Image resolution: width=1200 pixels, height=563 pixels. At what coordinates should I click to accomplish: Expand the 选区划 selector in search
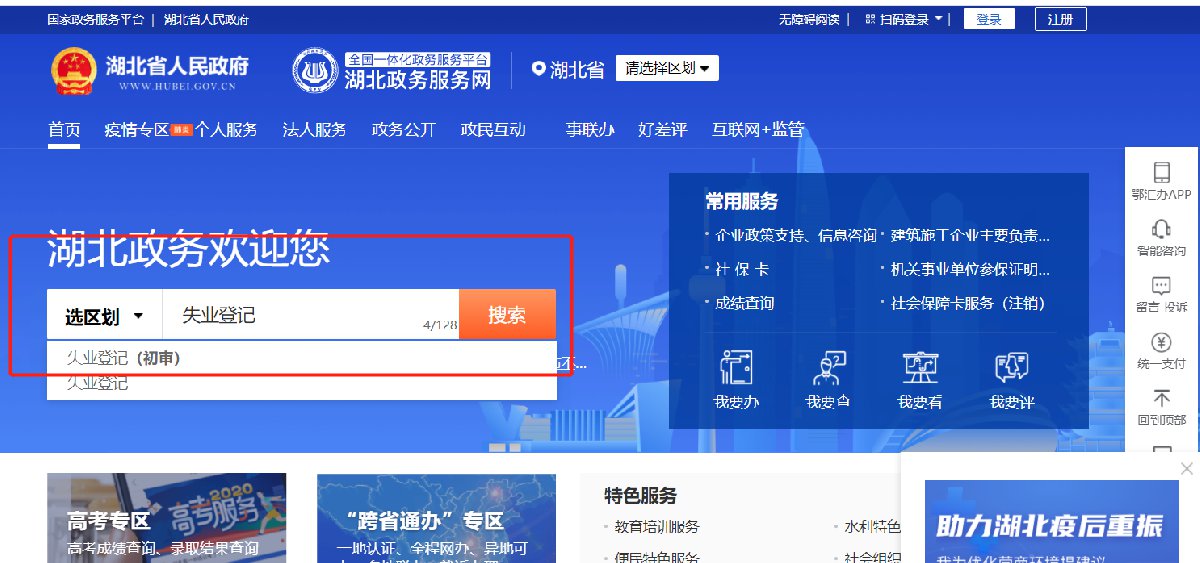pos(105,316)
